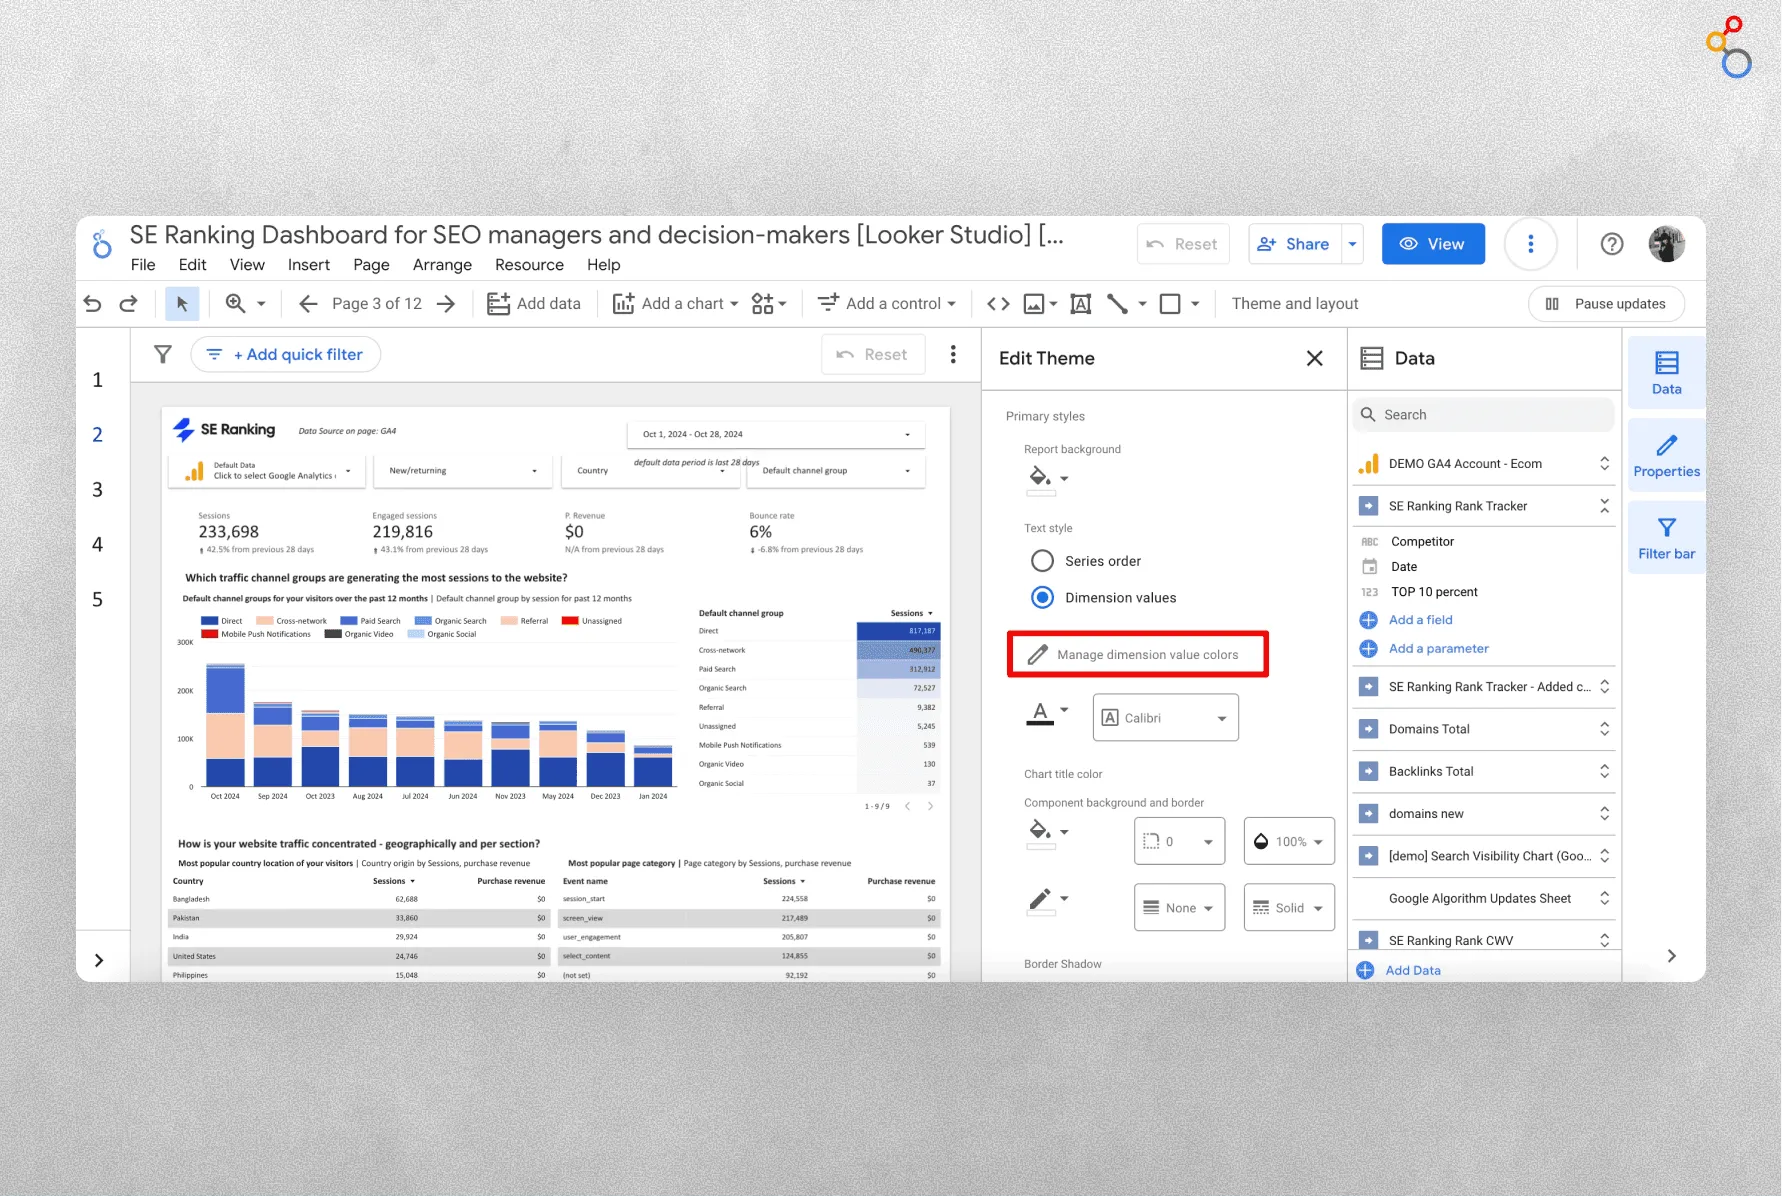Close the Edit Theme panel
This screenshot has width=1782, height=1197.
click(x=1315, y=358)
